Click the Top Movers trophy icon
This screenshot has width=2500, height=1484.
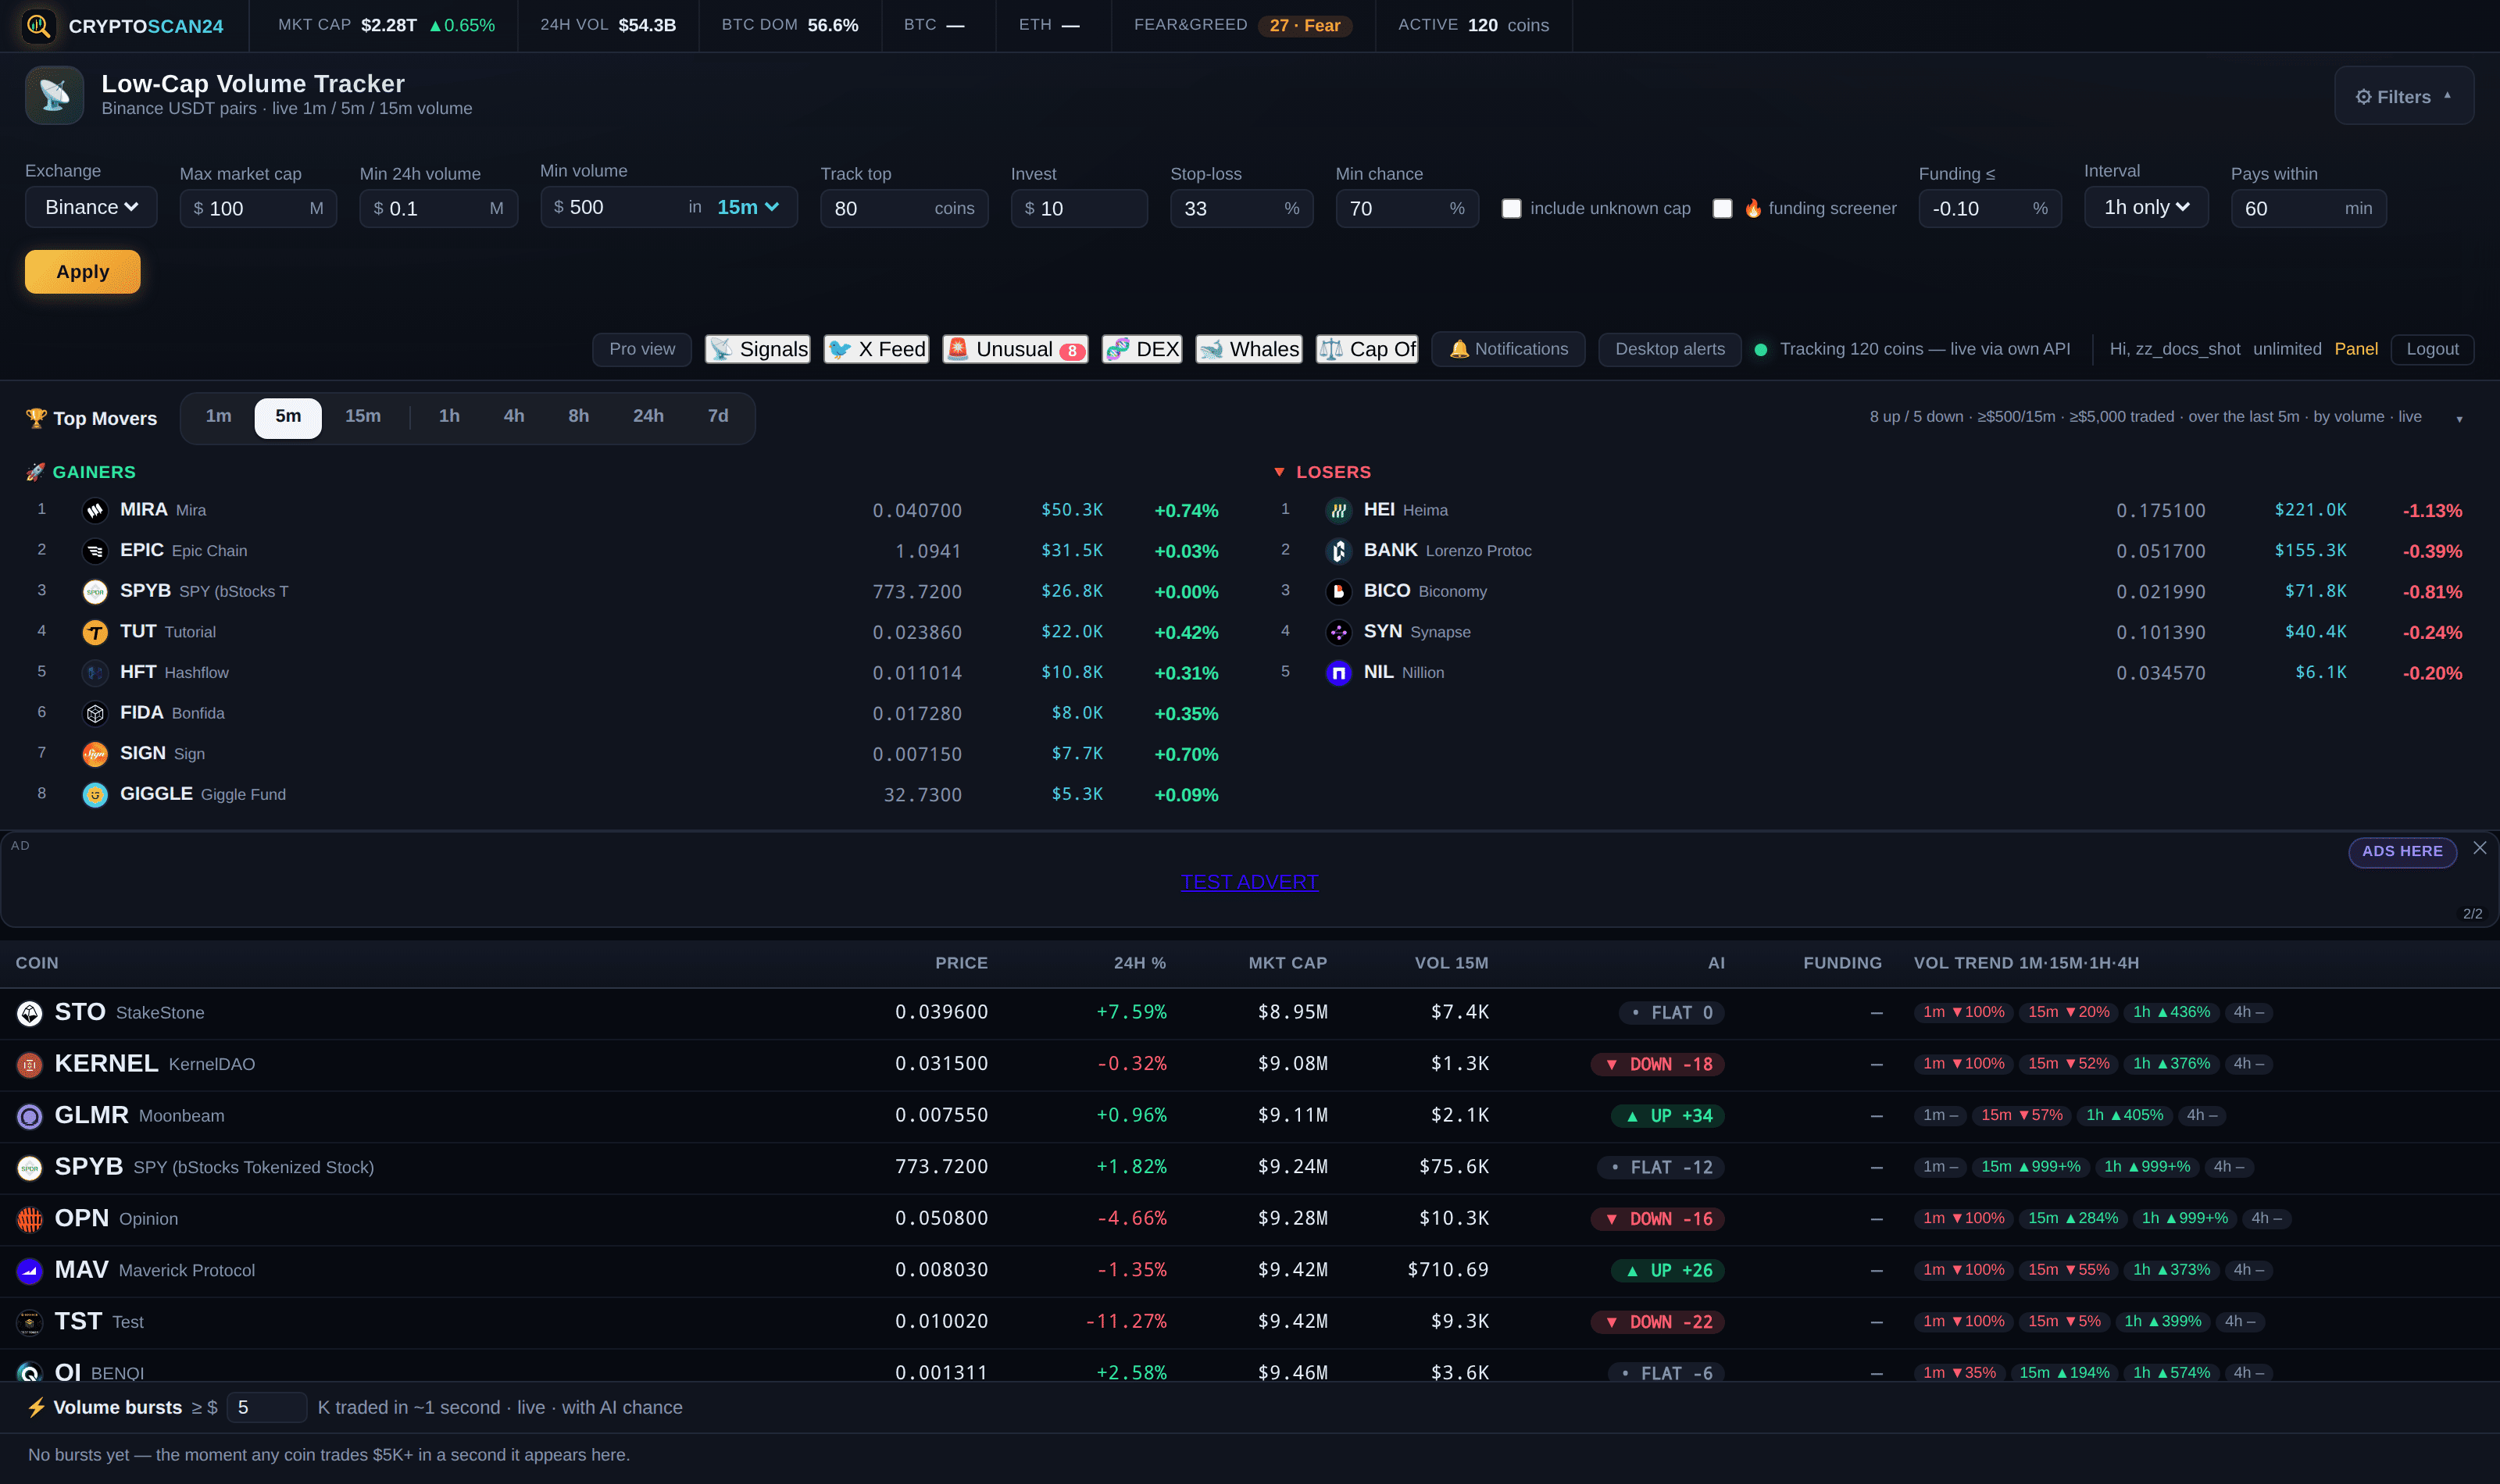pyautogui.click(x=36, y=418)
